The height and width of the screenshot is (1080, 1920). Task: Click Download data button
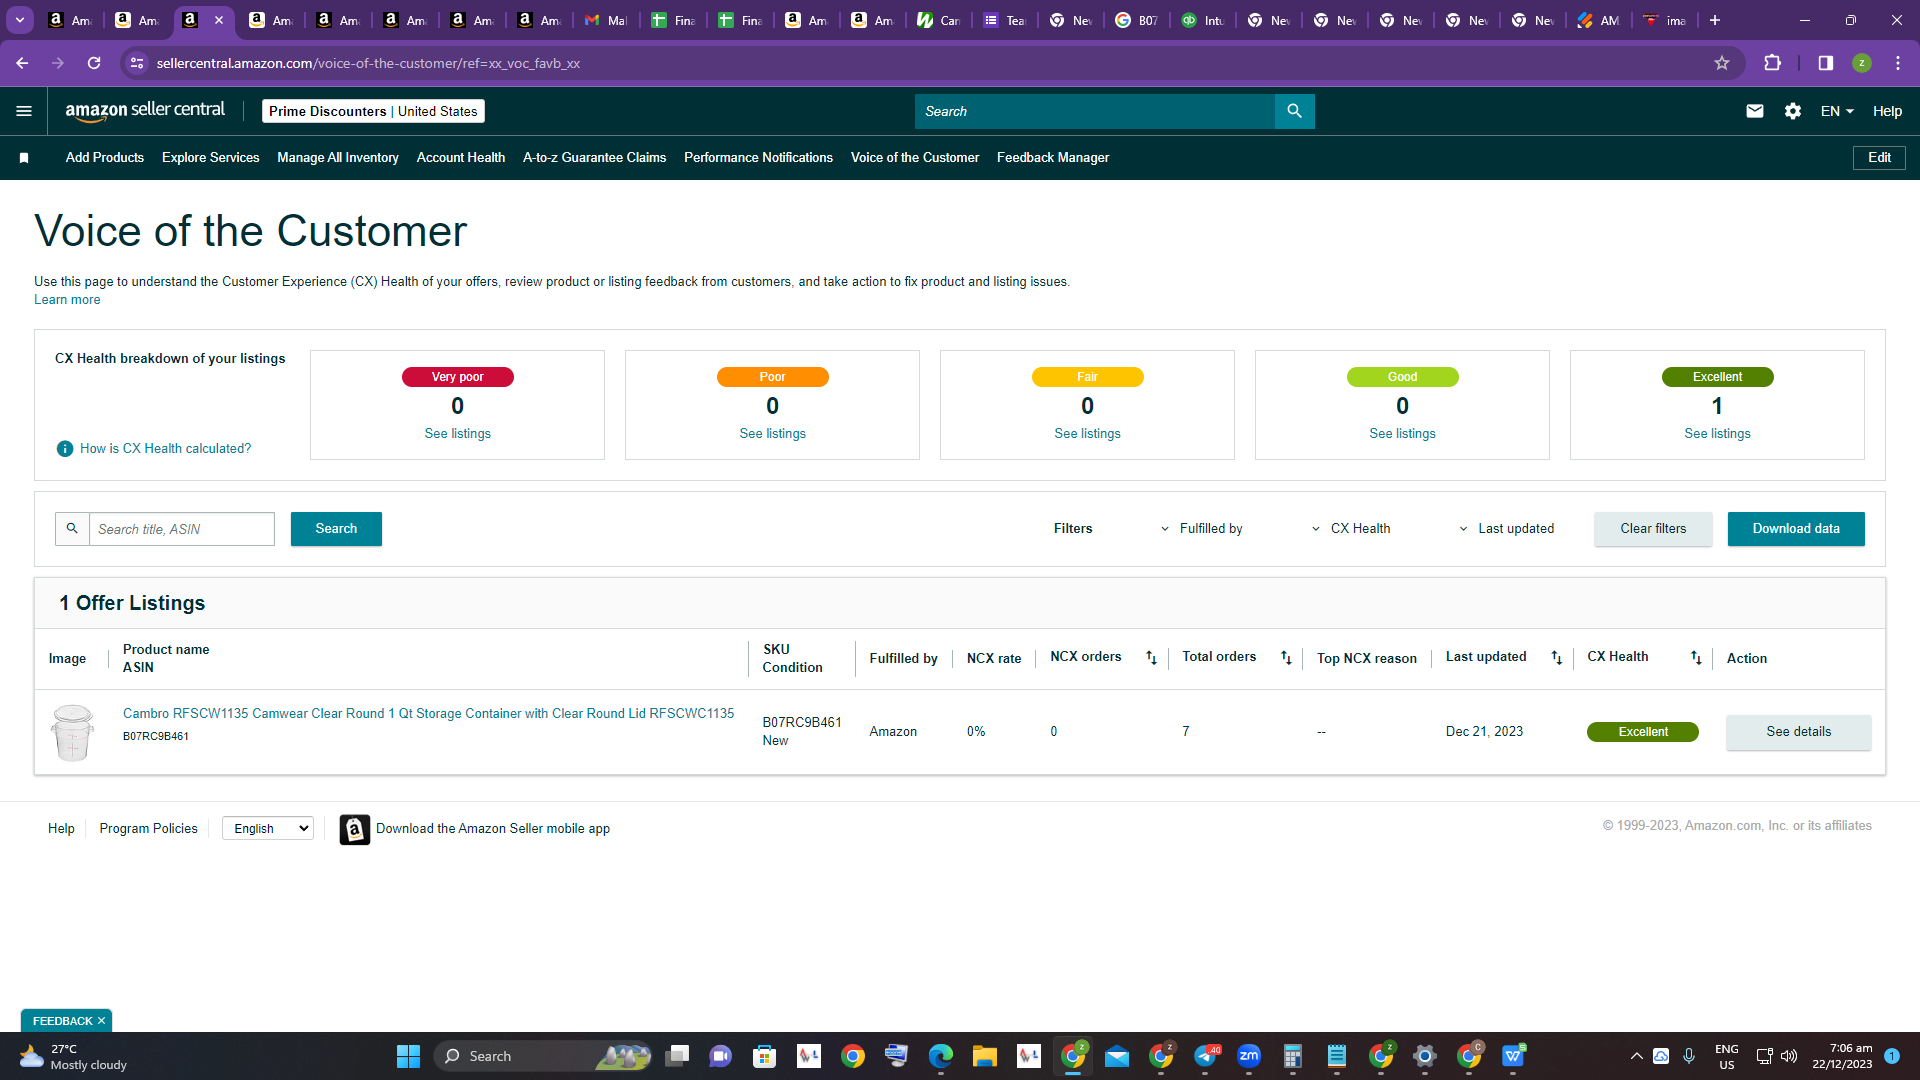click(1796, 529)
